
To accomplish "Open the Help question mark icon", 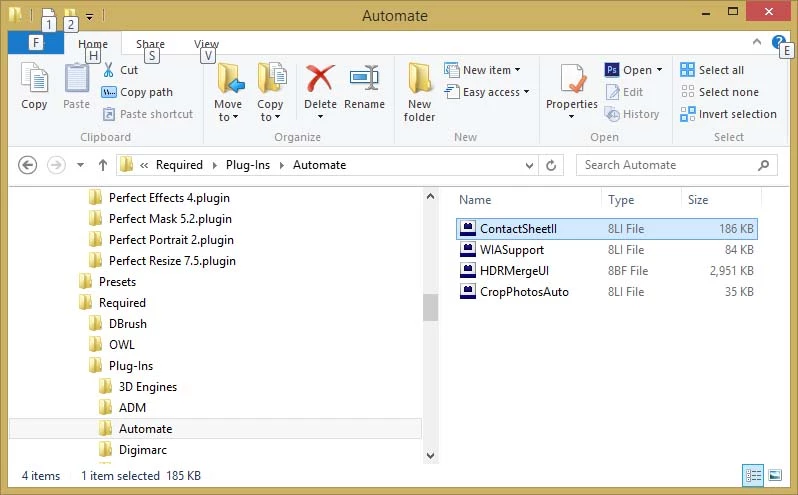I will click(778, 42).
